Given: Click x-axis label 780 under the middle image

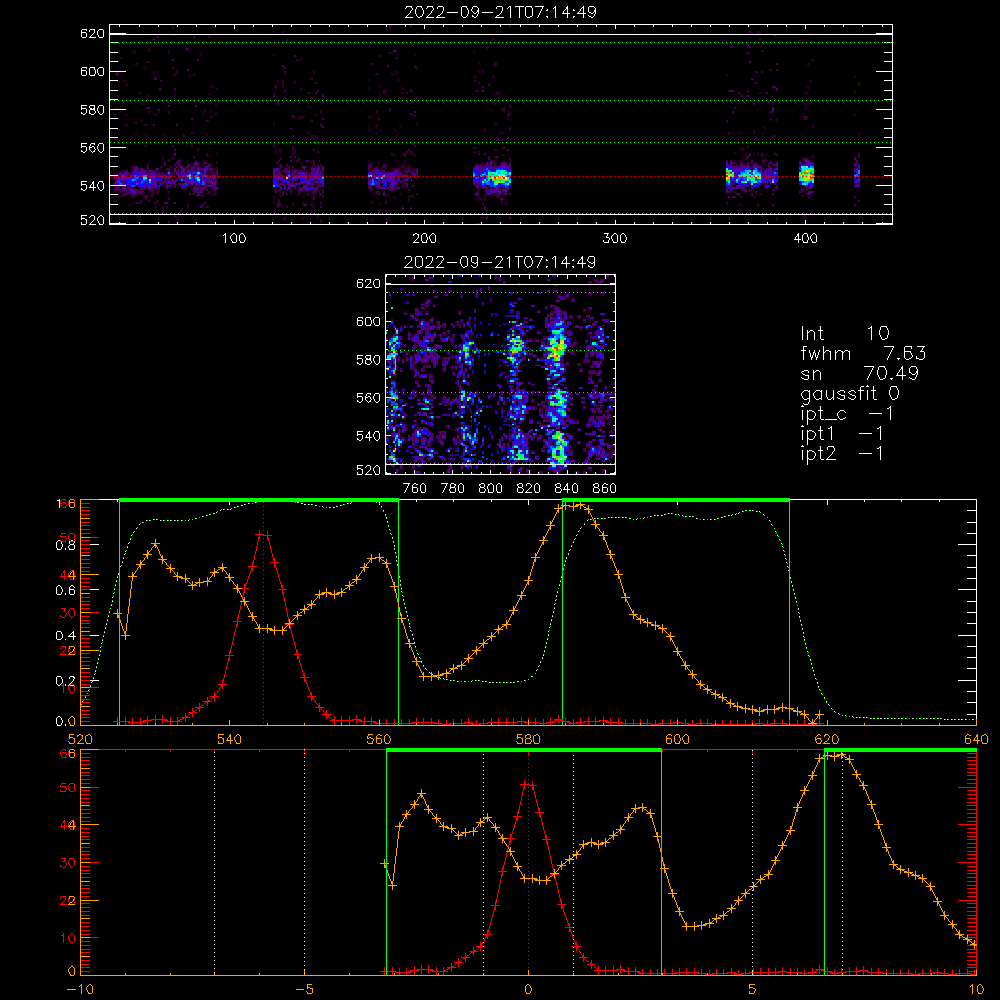Looking at the screenshot, I should click(x=453, y=489).
